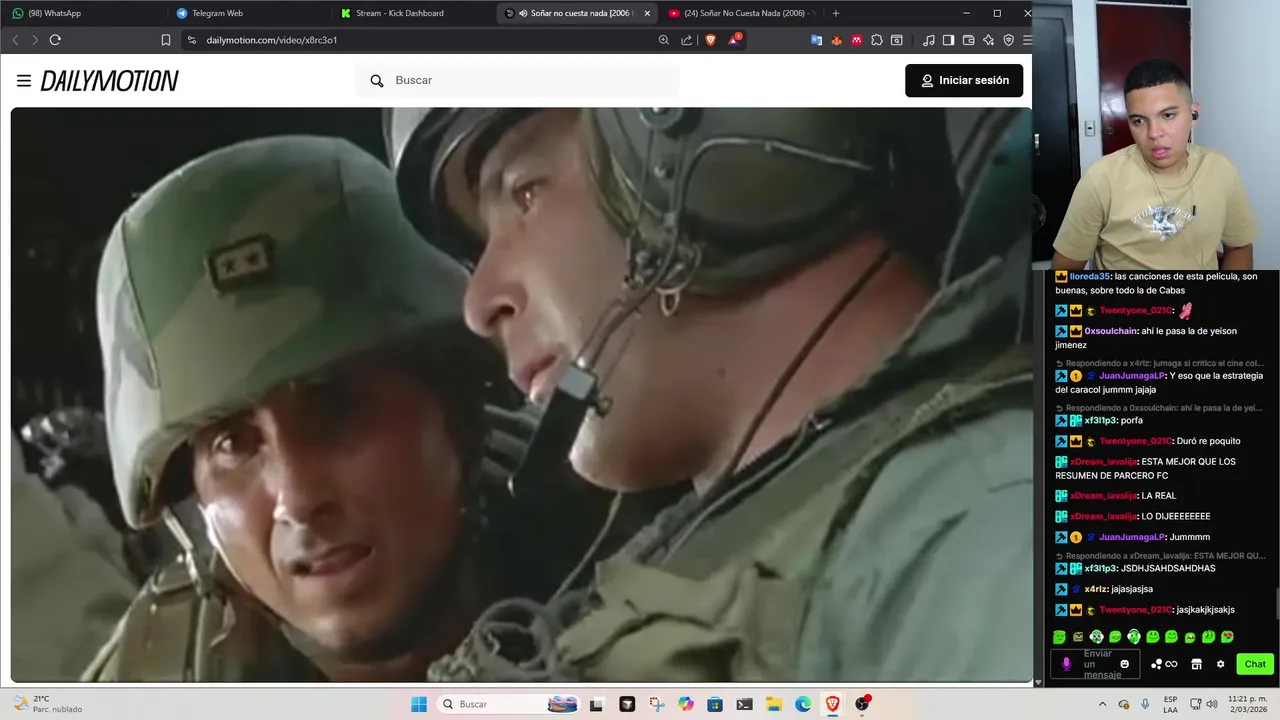Viewport: 1280px width, 720px height.
Task: Open a new browser tab
Action: coord(836,13)
